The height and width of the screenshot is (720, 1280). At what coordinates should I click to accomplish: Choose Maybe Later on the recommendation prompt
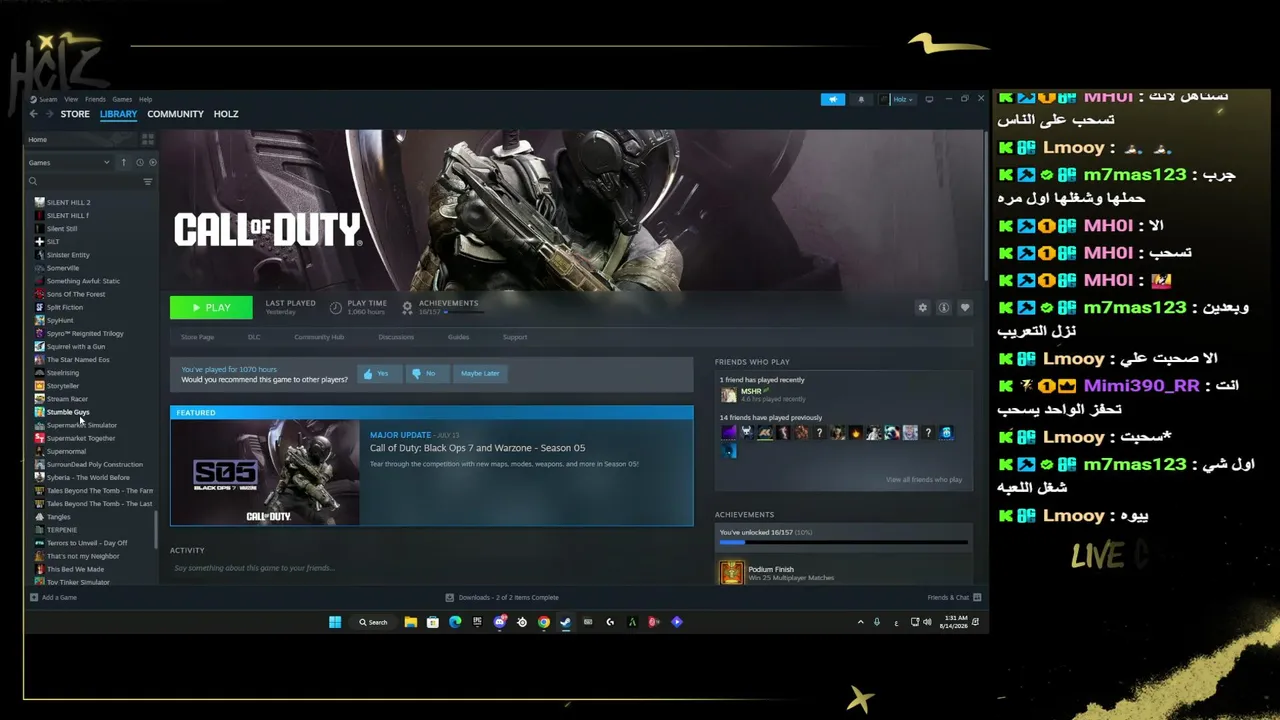click(x=480, y=374)
